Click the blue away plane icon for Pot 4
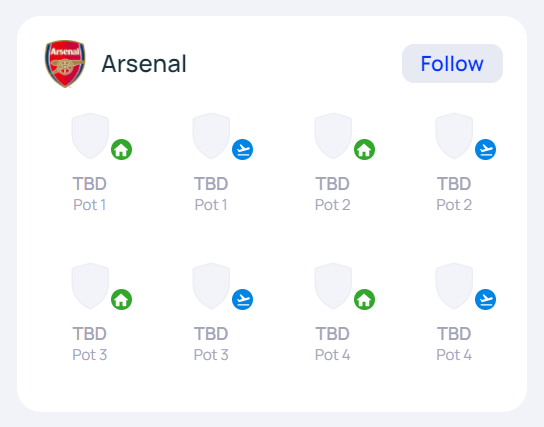This screenshot has width=544, height=427. click(x=485, y=299)
